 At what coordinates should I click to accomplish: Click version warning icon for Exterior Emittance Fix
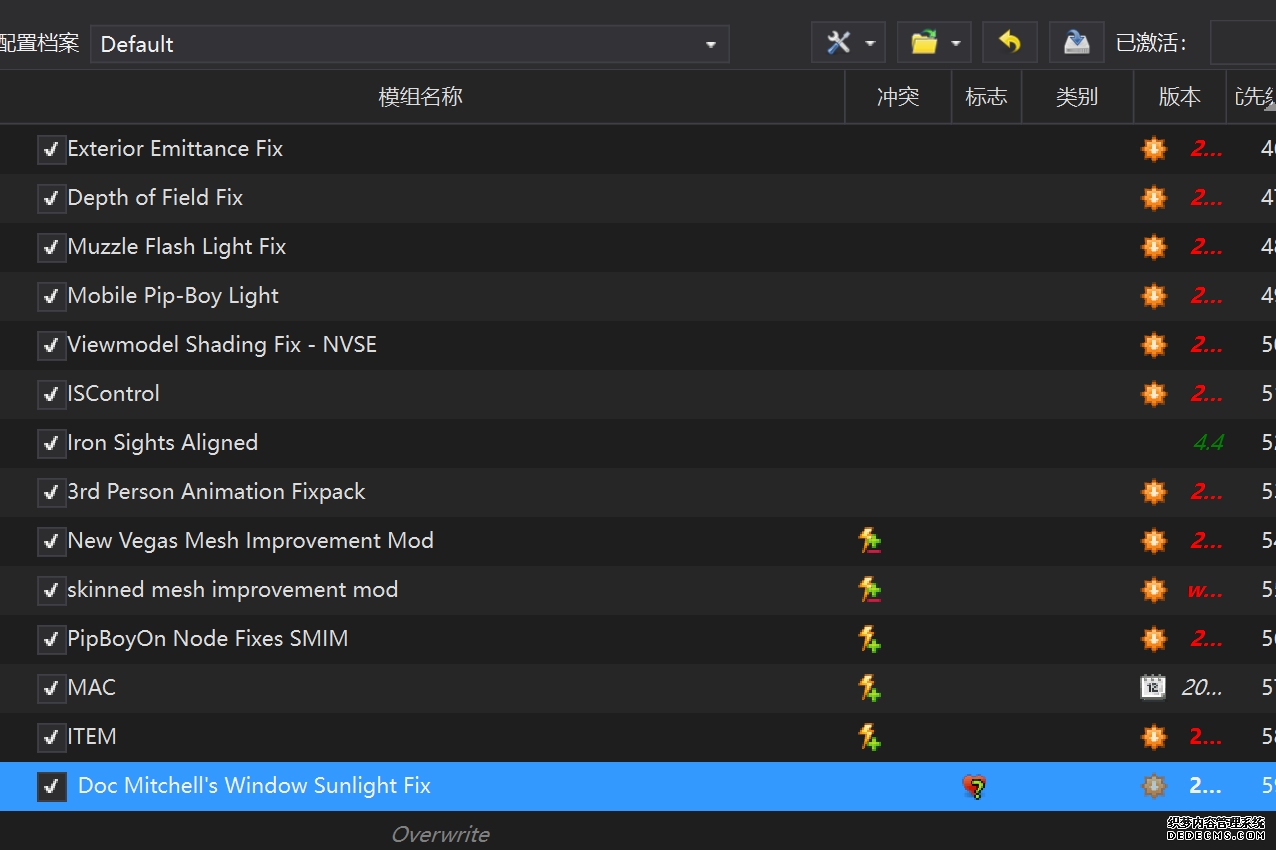(x=1153, y=149)
